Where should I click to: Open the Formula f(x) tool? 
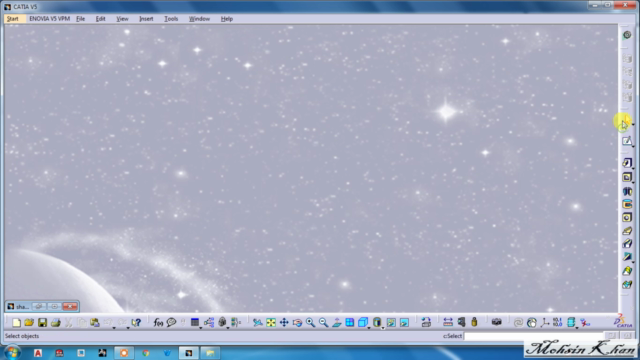point(158,322)
